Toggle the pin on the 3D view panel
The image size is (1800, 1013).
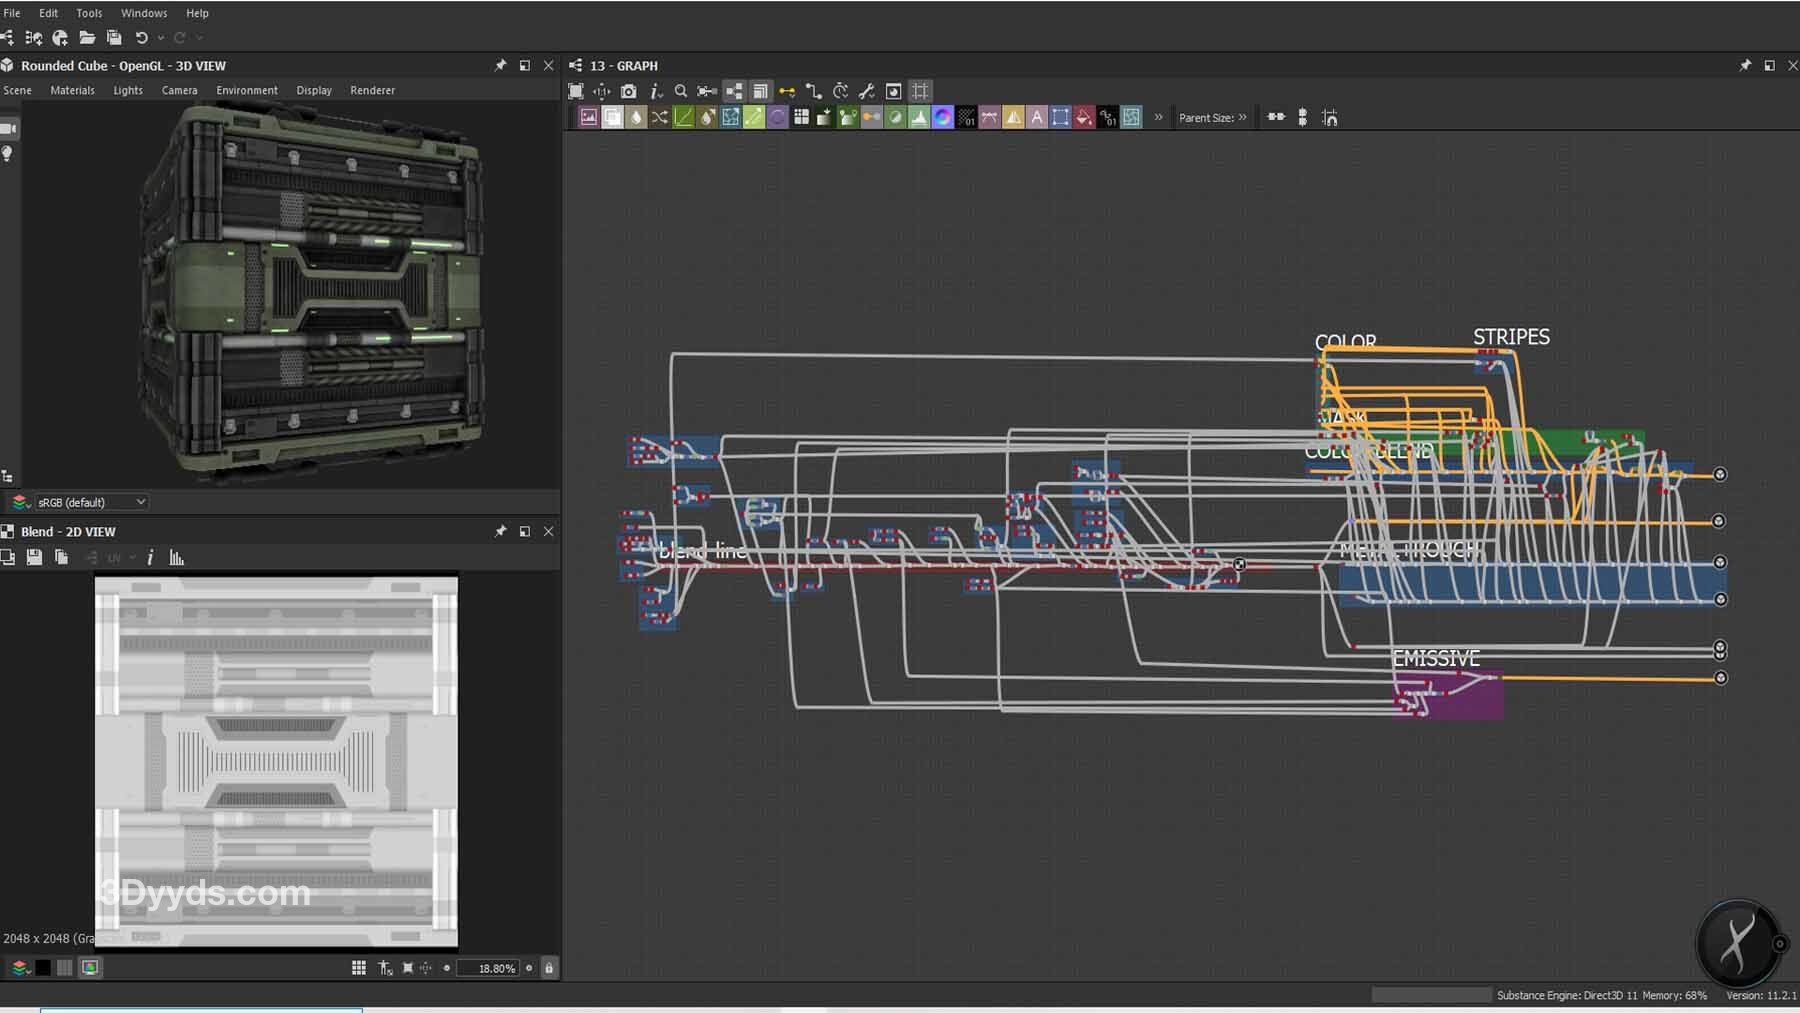click(500, 66)
